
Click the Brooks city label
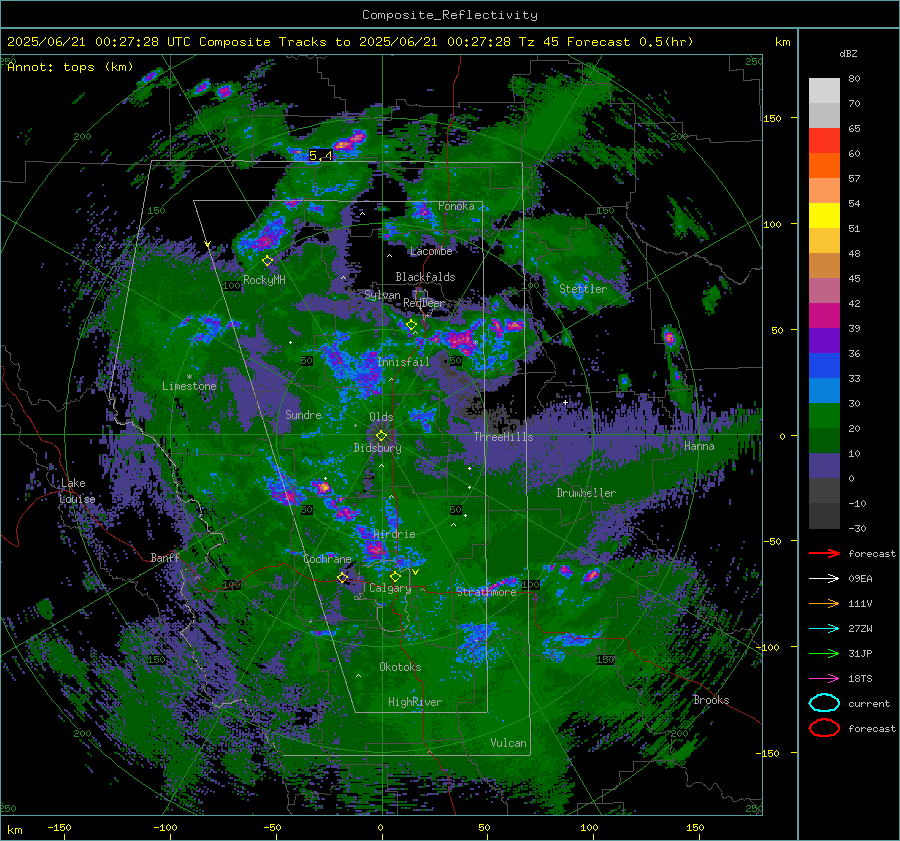tap(711, 700)
